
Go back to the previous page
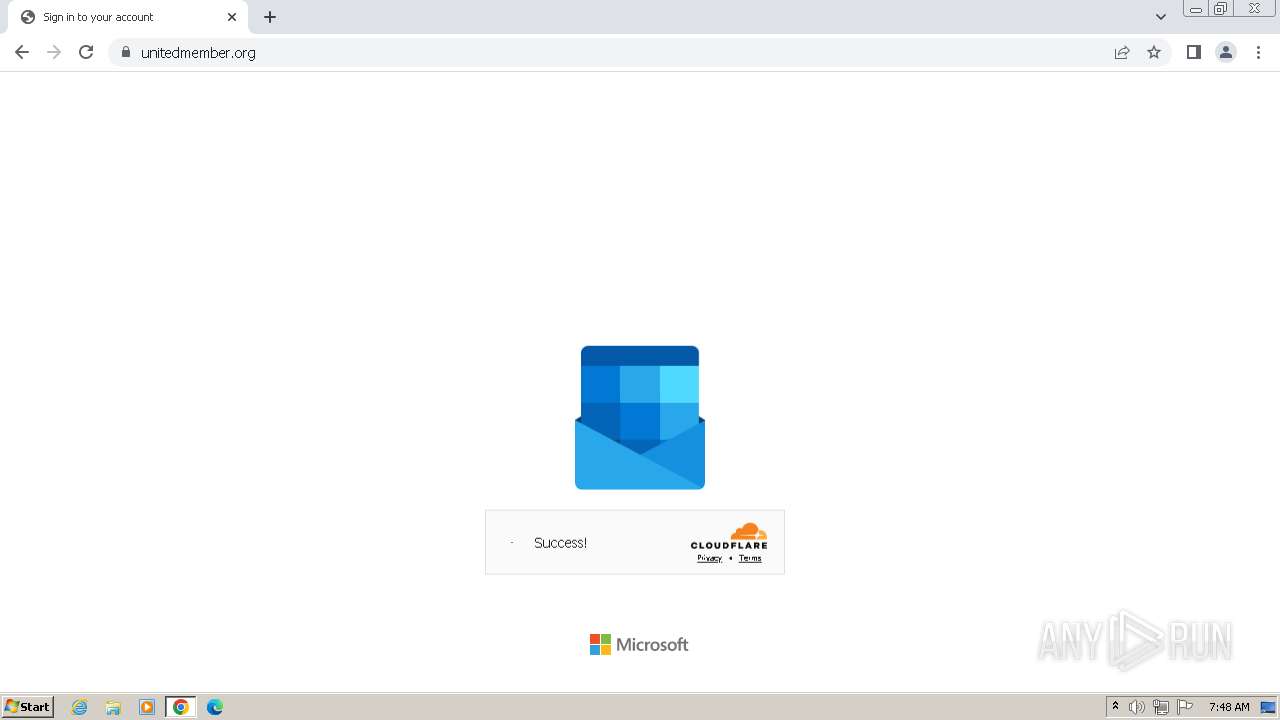[x=22, y=52]
